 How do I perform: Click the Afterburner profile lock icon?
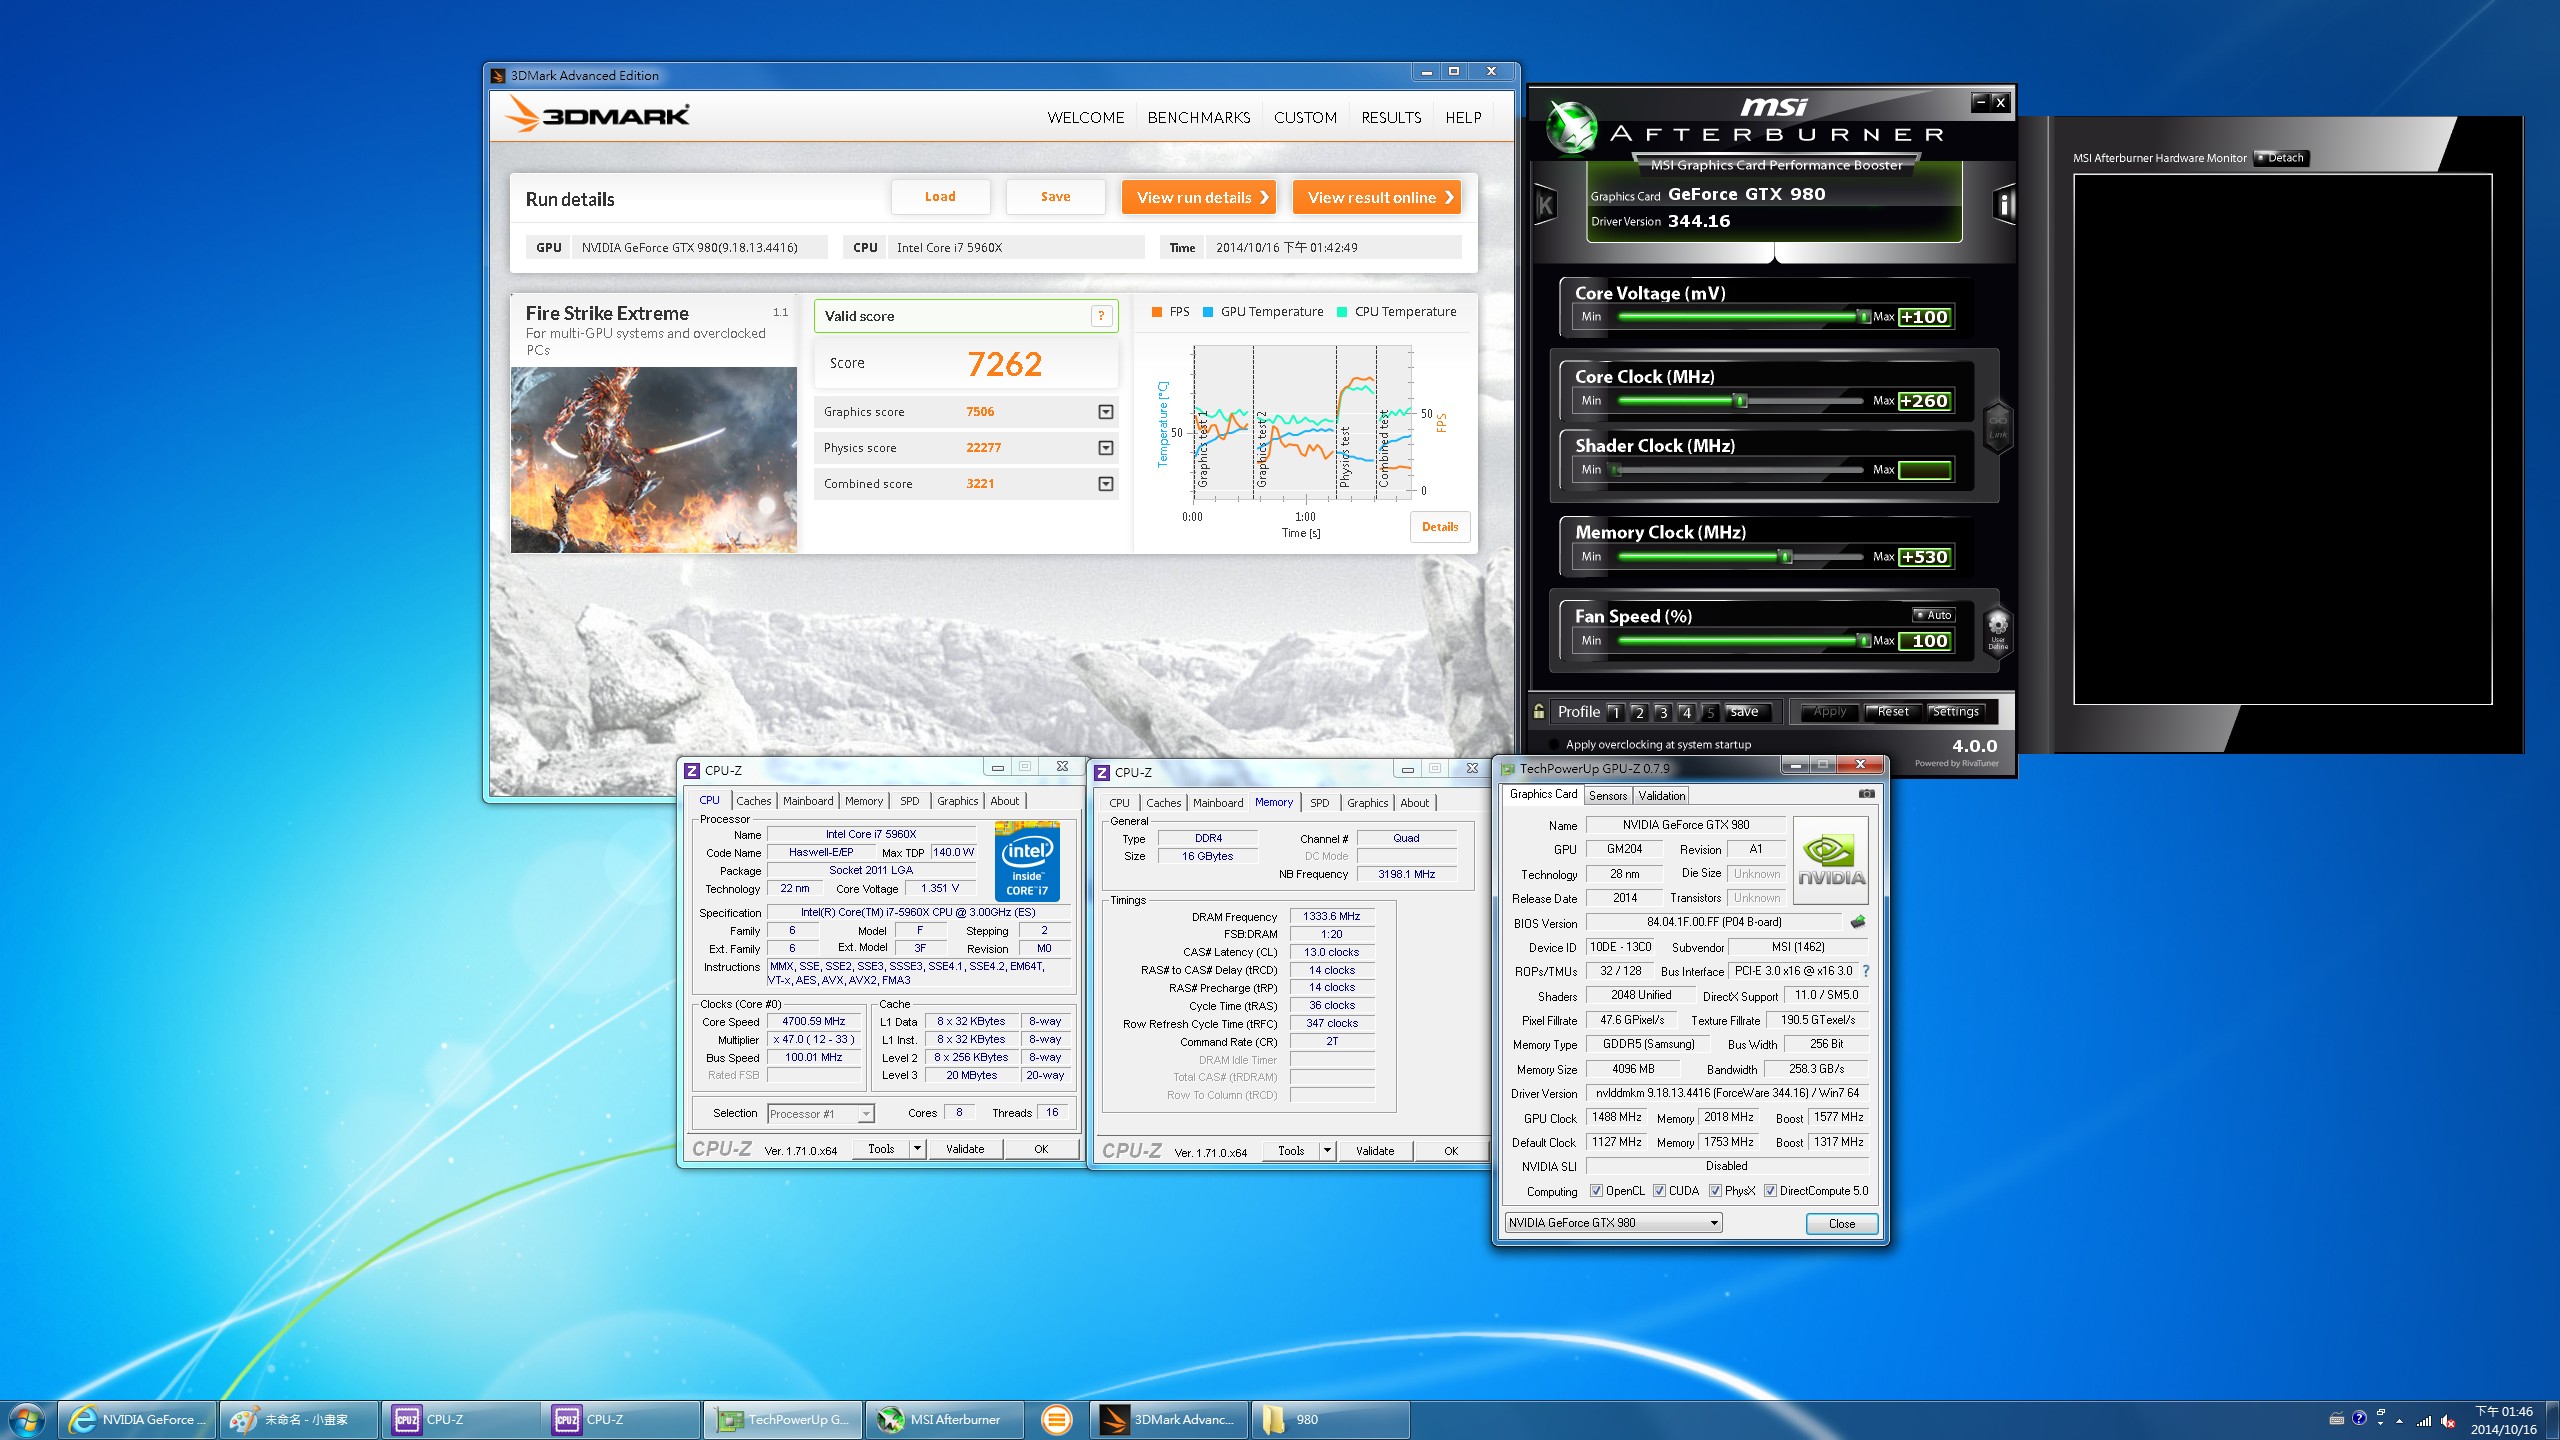1539,711
